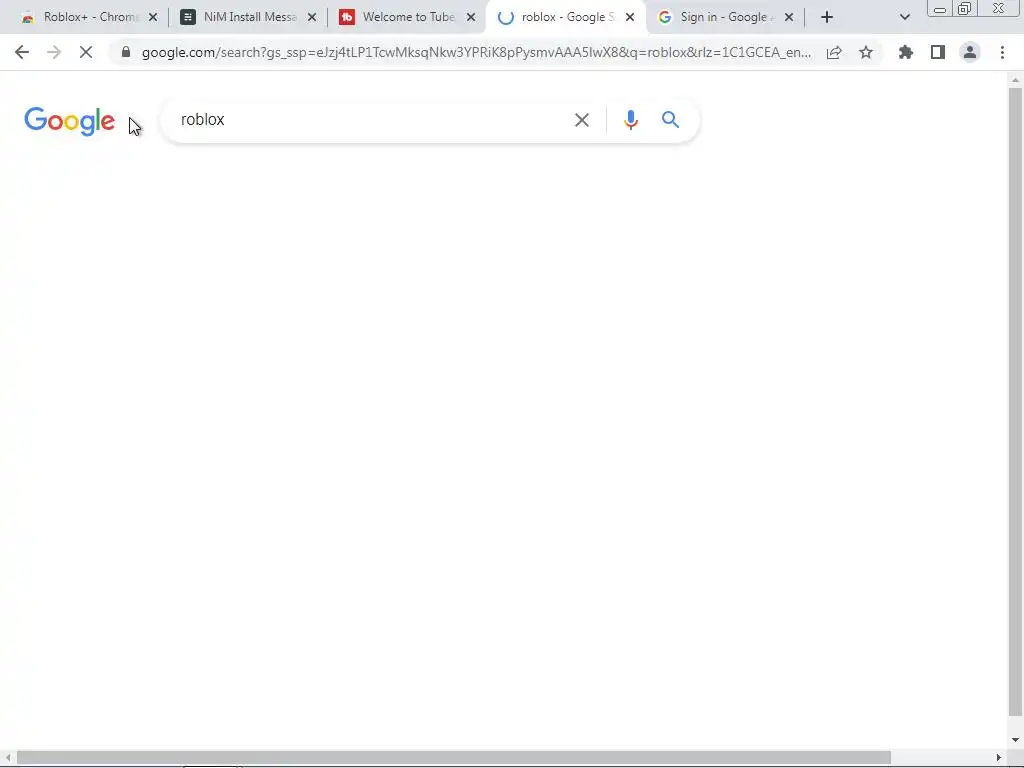
Task: Open the Extensions puzzle icon
Action: coord(905,52)
